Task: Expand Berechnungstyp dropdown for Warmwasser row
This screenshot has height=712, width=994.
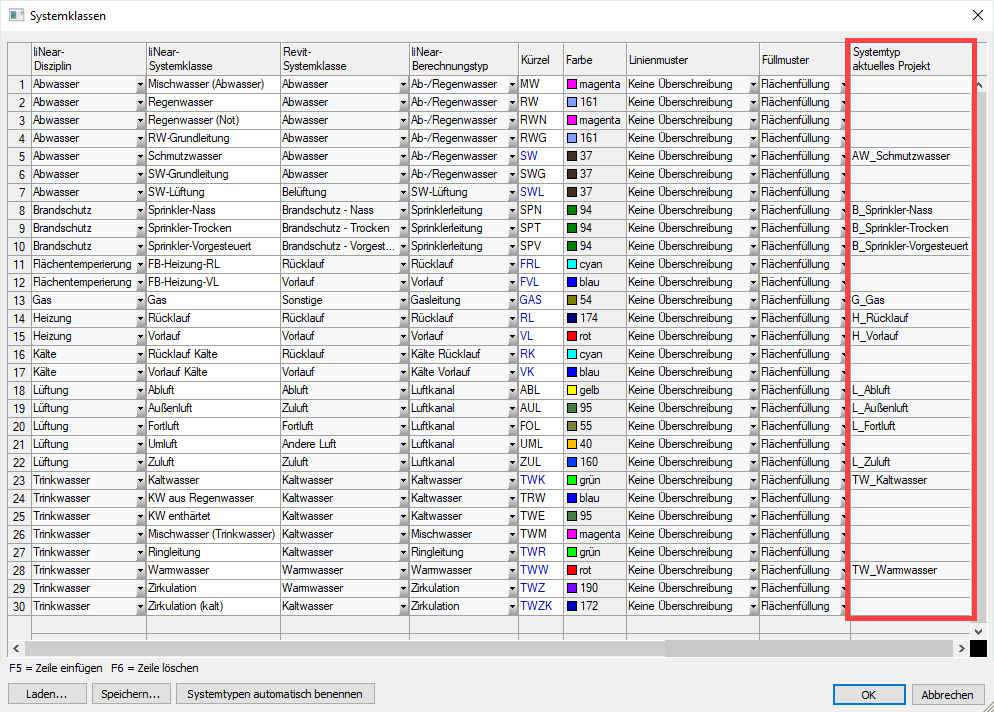Action: 512,571
